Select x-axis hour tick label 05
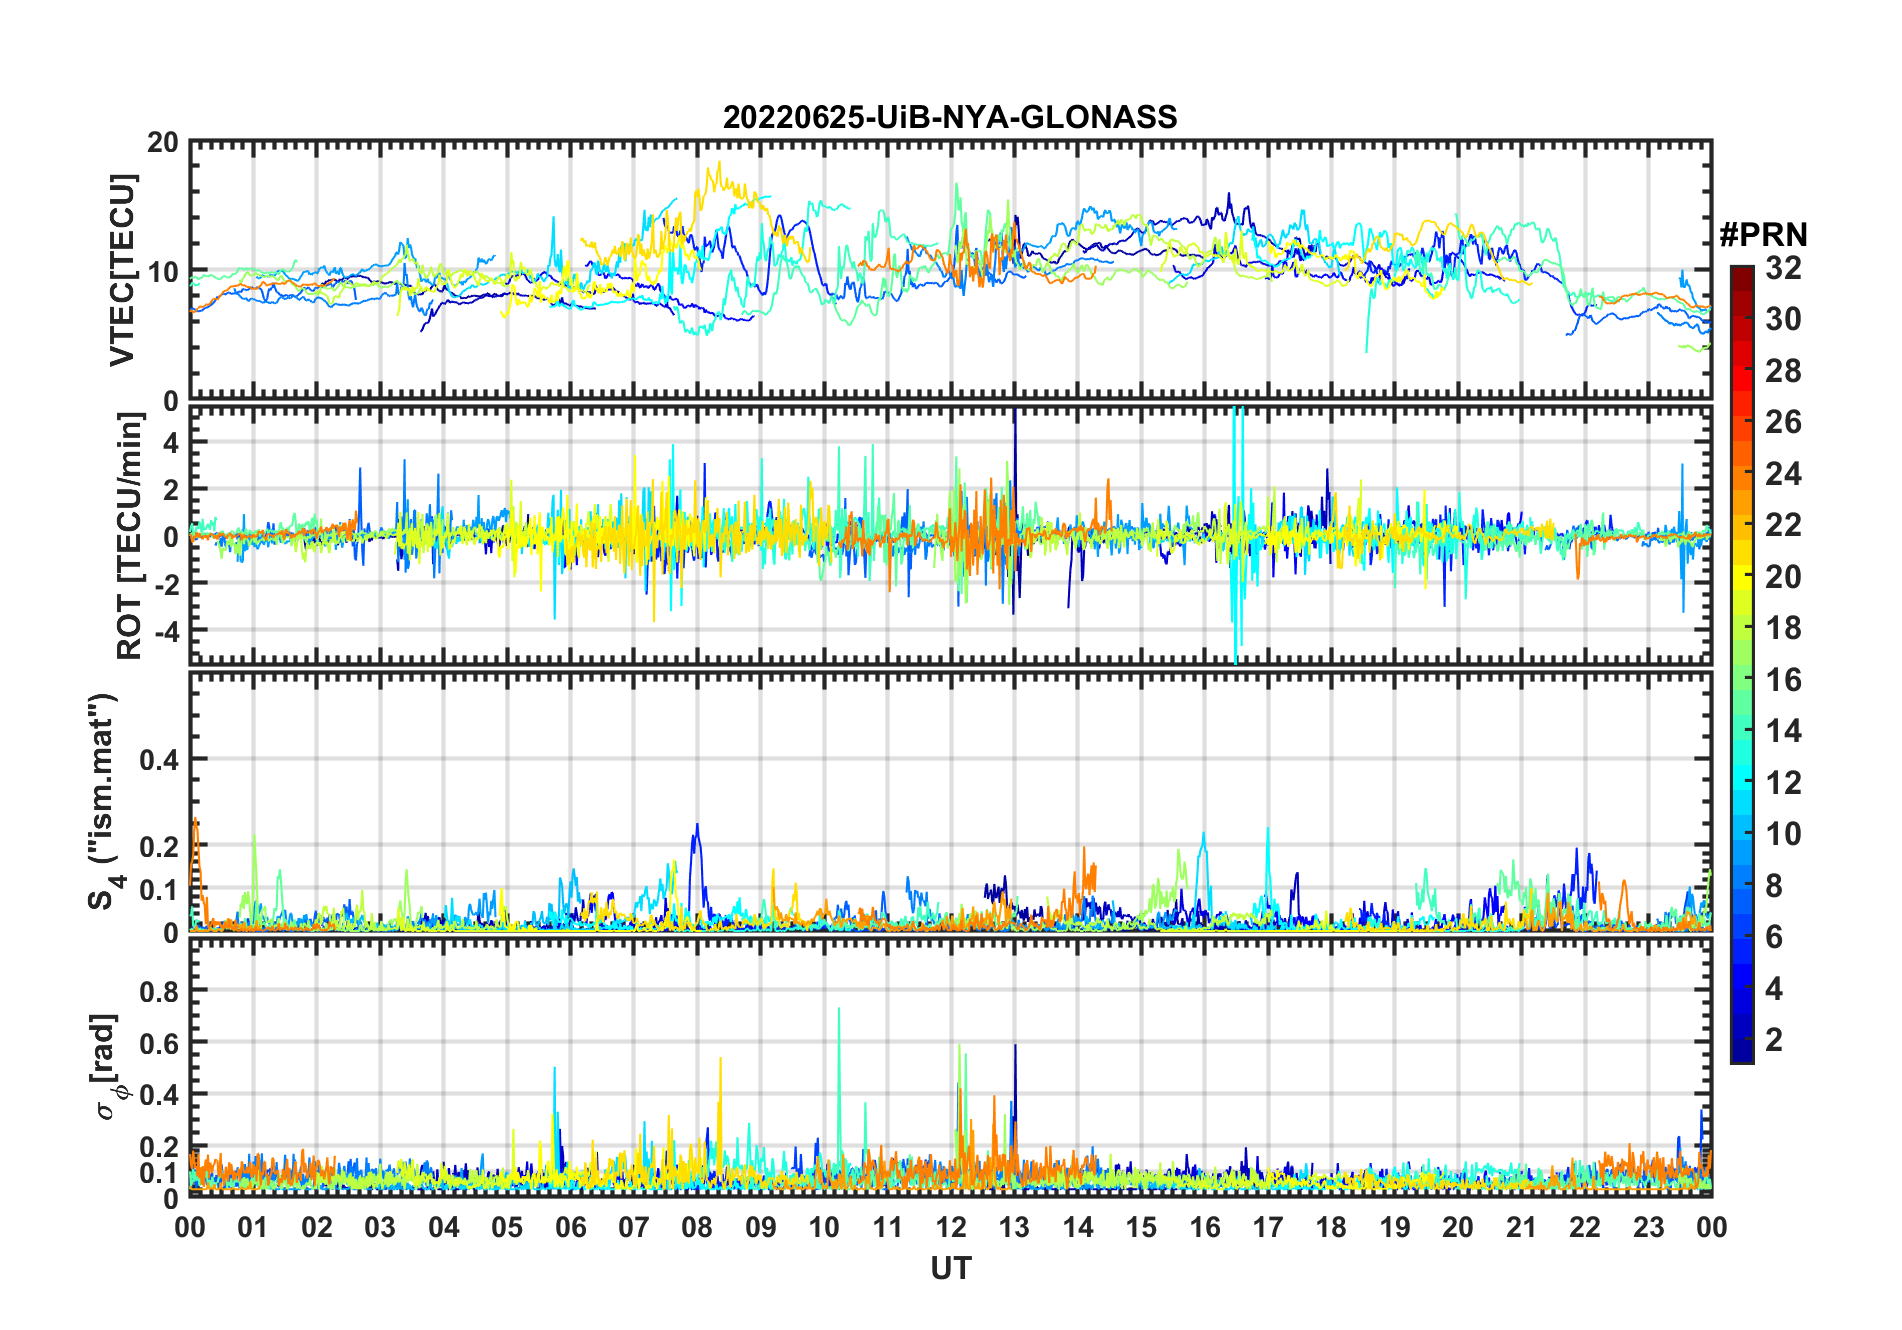Viewport: 1902px width, 1330px height. pos(507,1227)
